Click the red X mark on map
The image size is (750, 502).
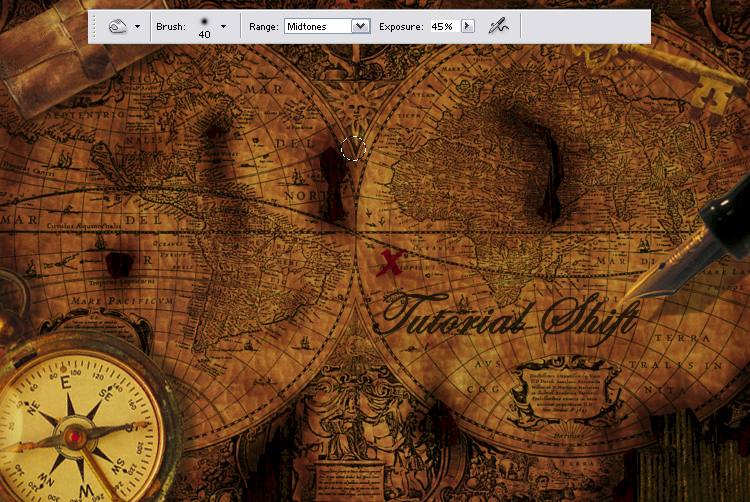pos(390,263)
